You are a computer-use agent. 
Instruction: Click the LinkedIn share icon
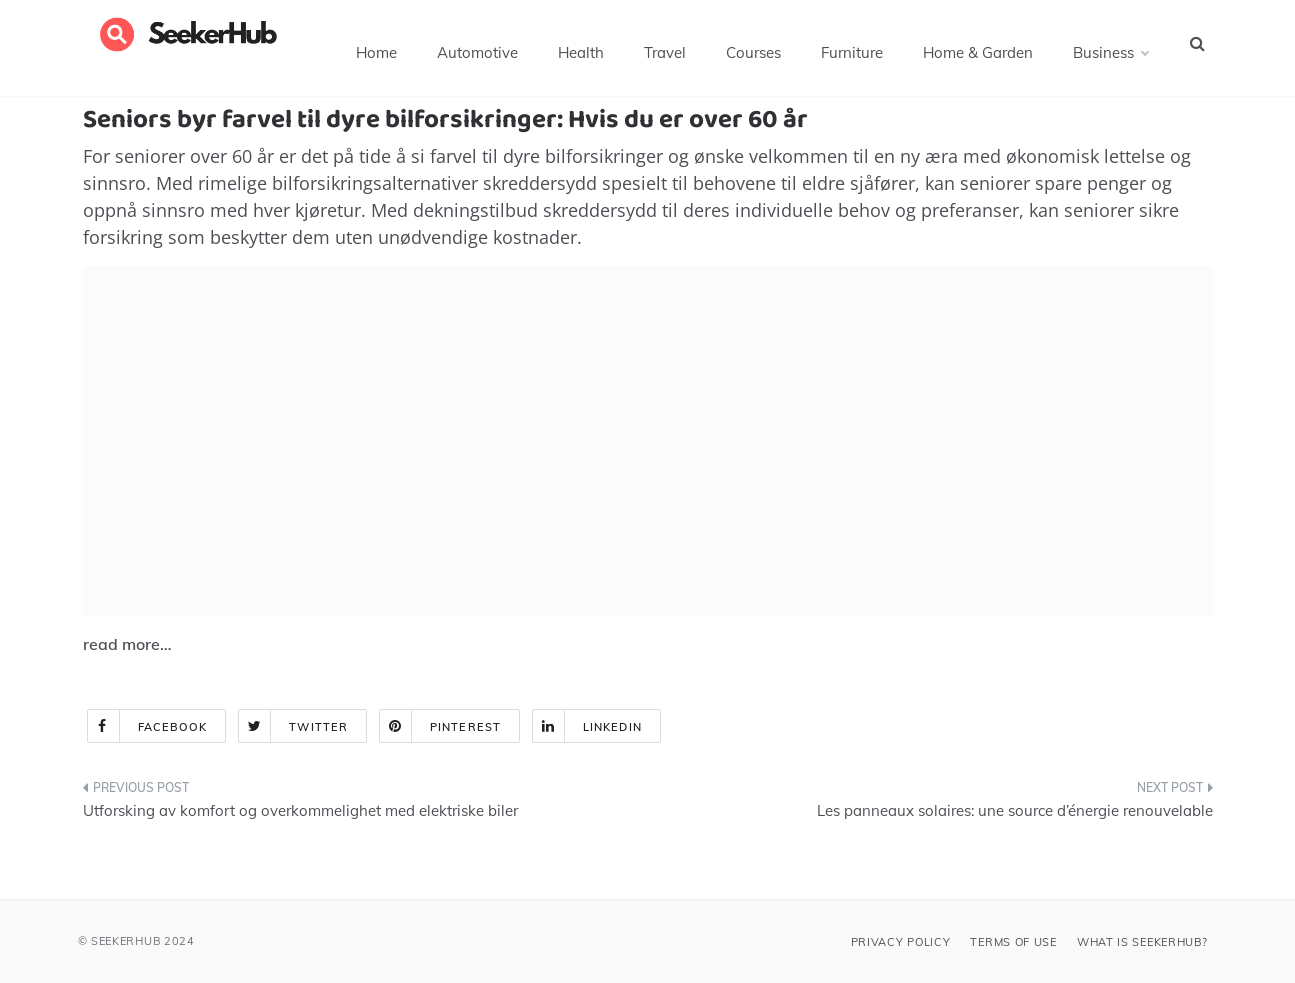548,726
